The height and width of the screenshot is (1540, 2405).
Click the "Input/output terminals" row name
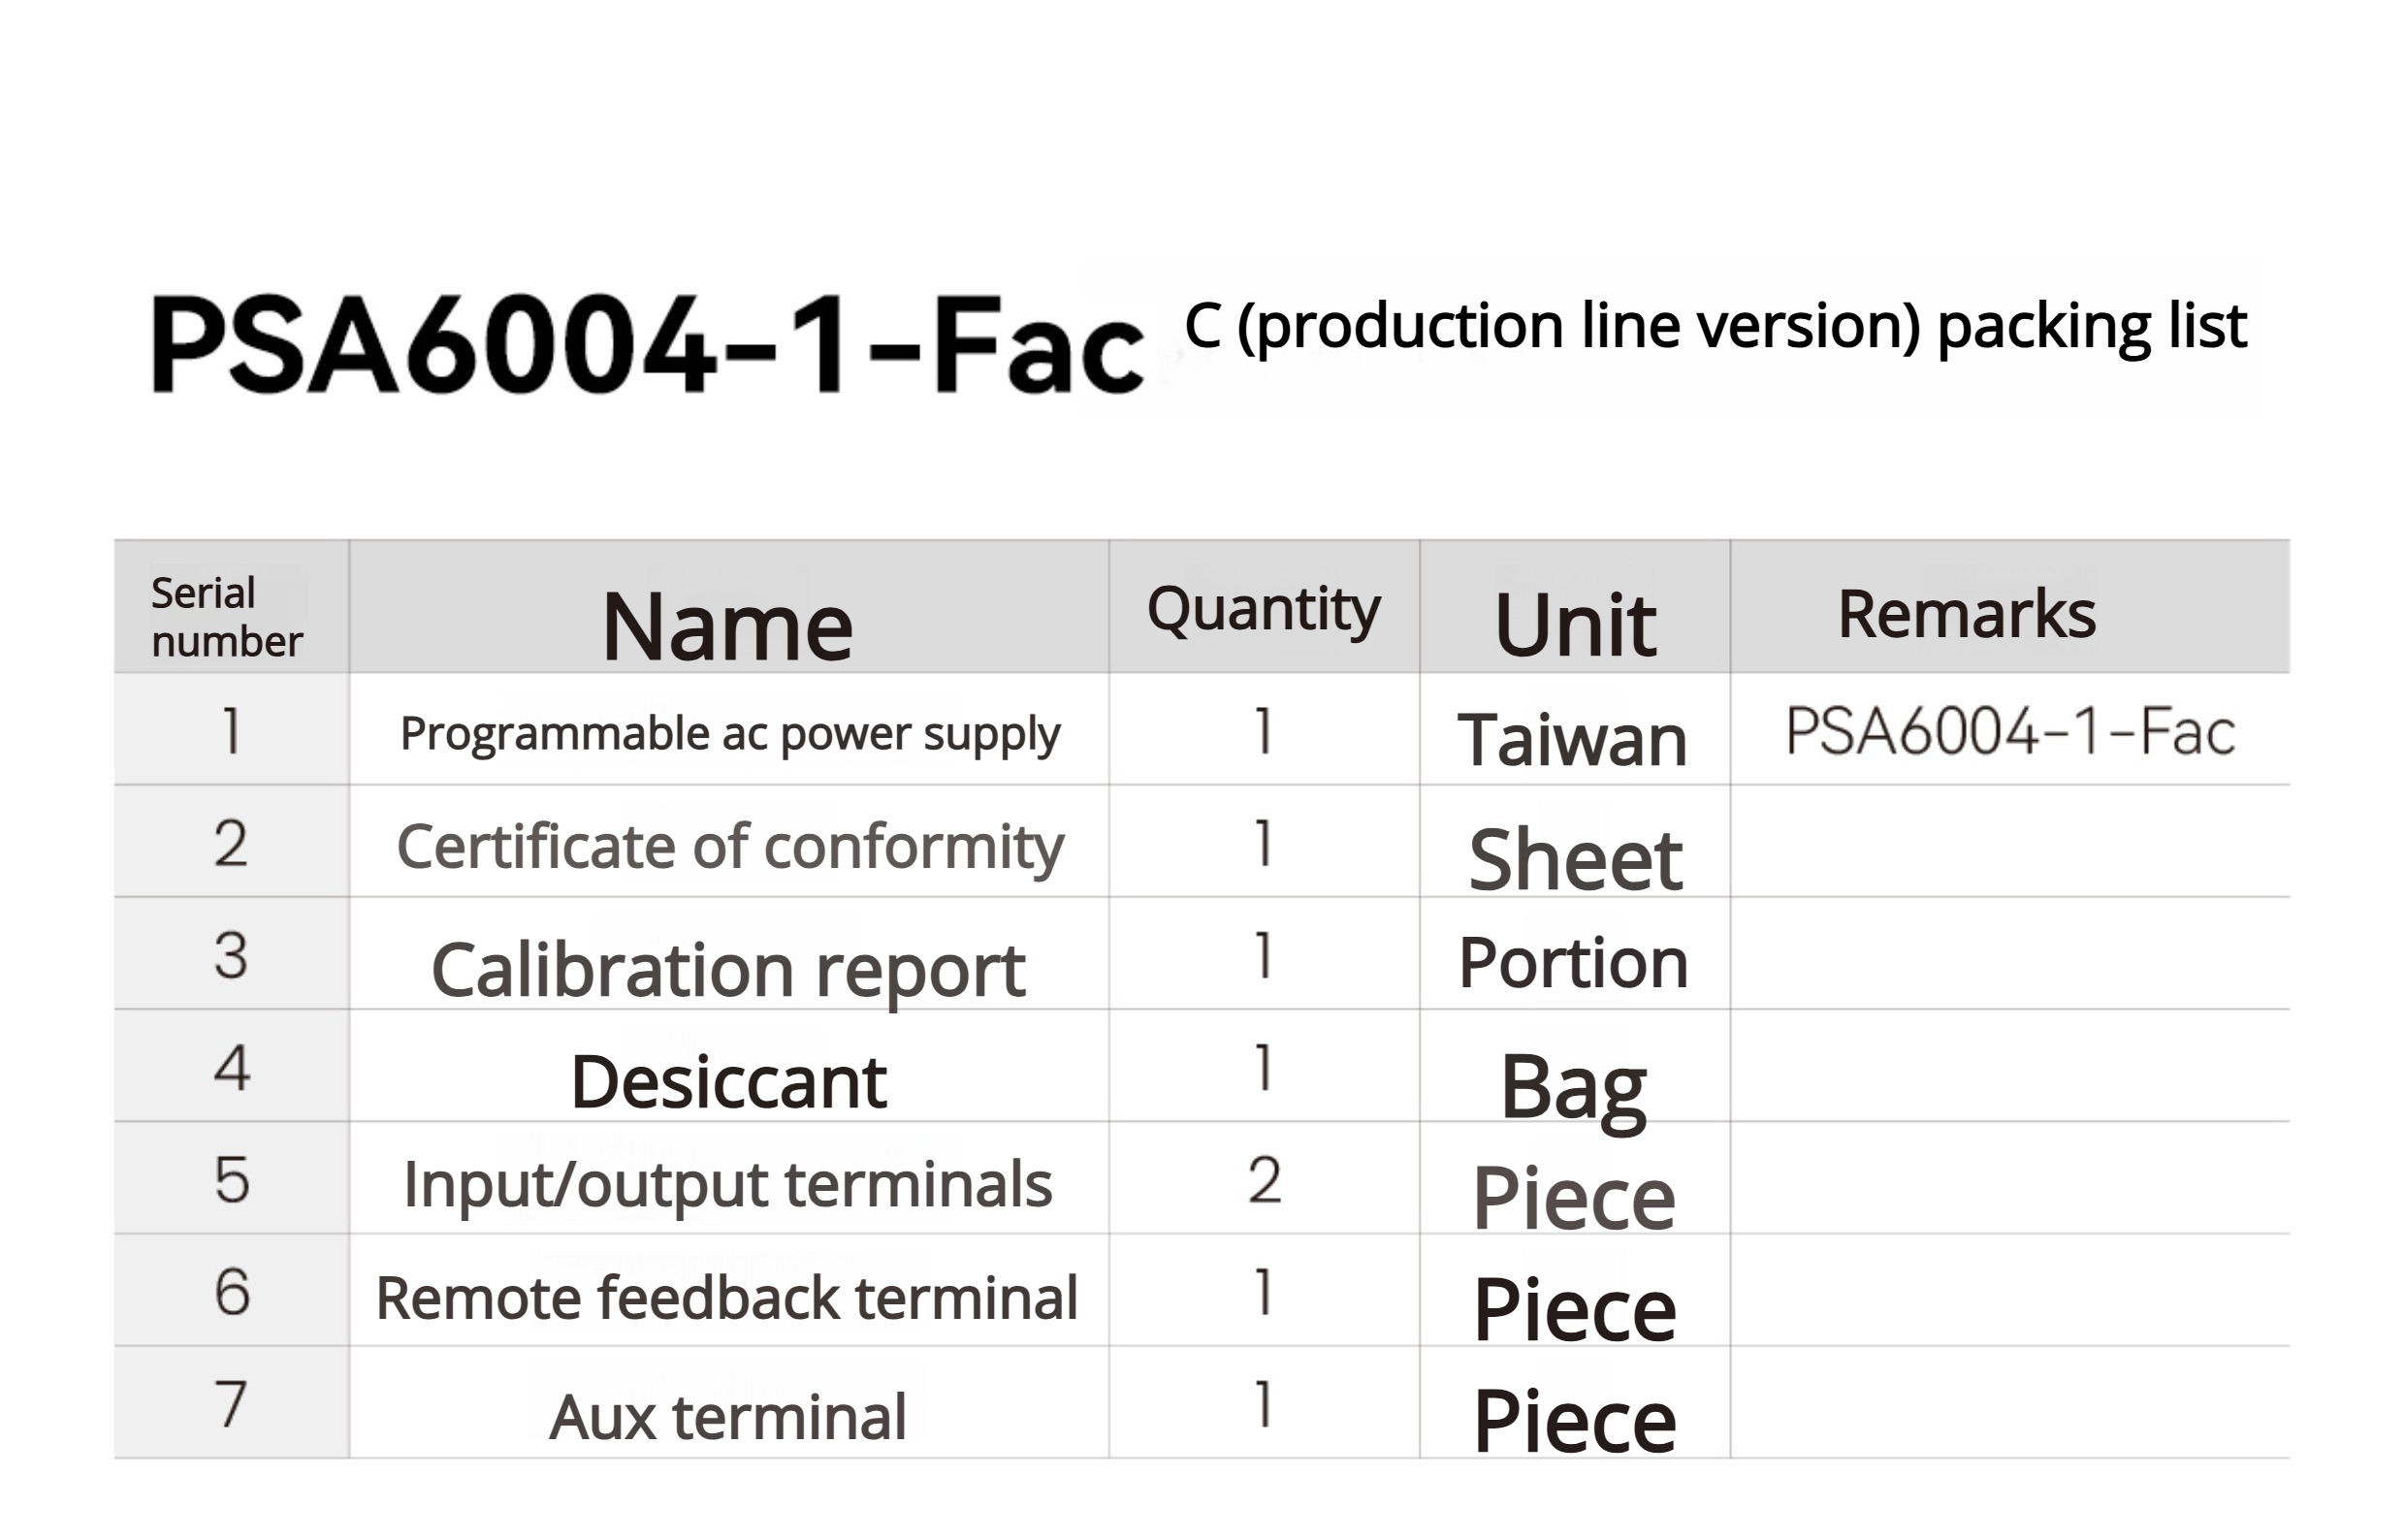click(x=727, y=1185)
